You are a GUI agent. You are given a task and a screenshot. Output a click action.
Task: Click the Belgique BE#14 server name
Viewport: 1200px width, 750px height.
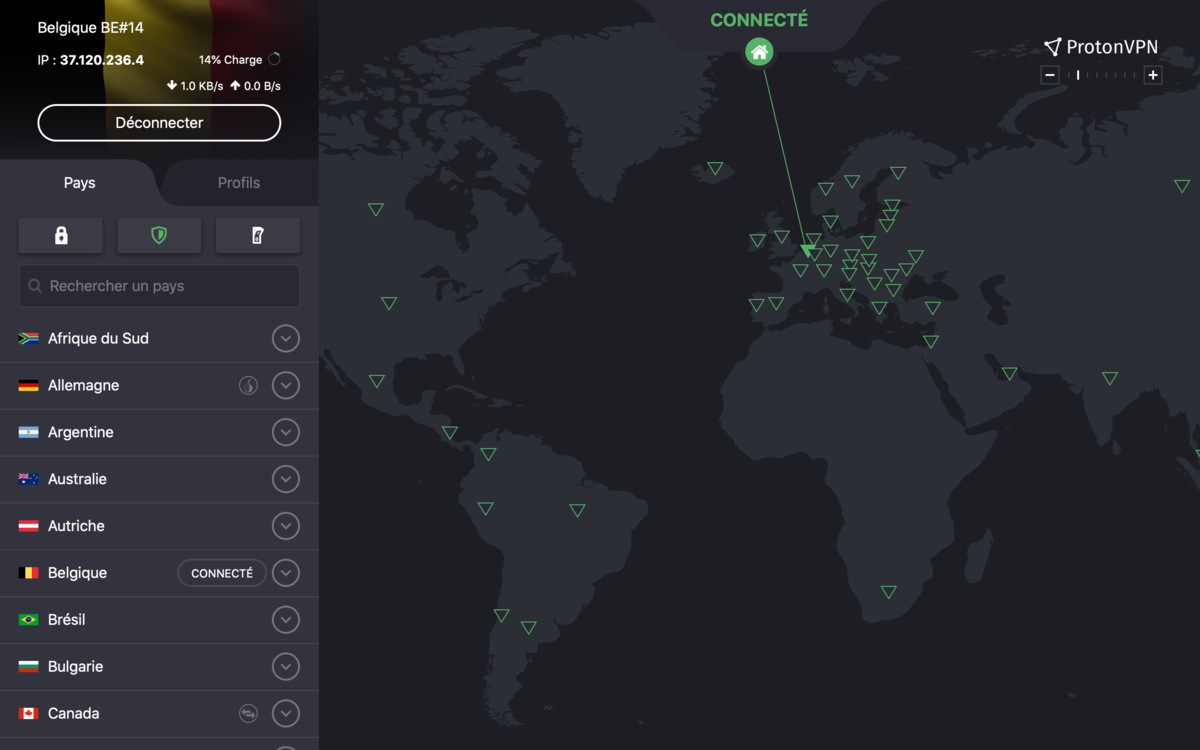point(91,28)
